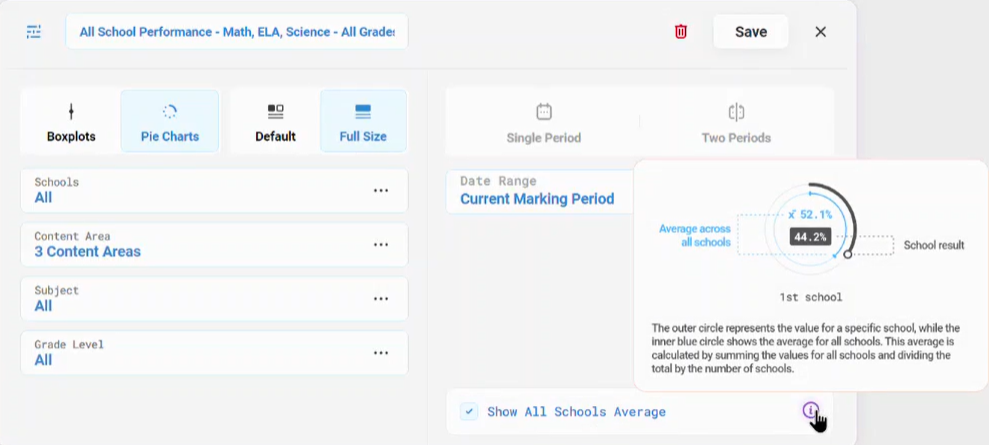Click the Save button
The height and width of the screenshot is (445, 989).
point(751,32)
